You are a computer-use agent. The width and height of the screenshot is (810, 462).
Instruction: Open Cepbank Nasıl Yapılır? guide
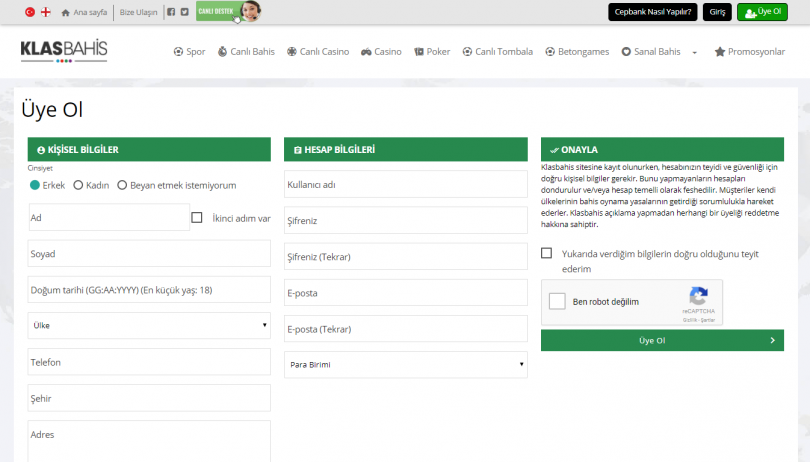pyautogui.click(x=652, y=12)
